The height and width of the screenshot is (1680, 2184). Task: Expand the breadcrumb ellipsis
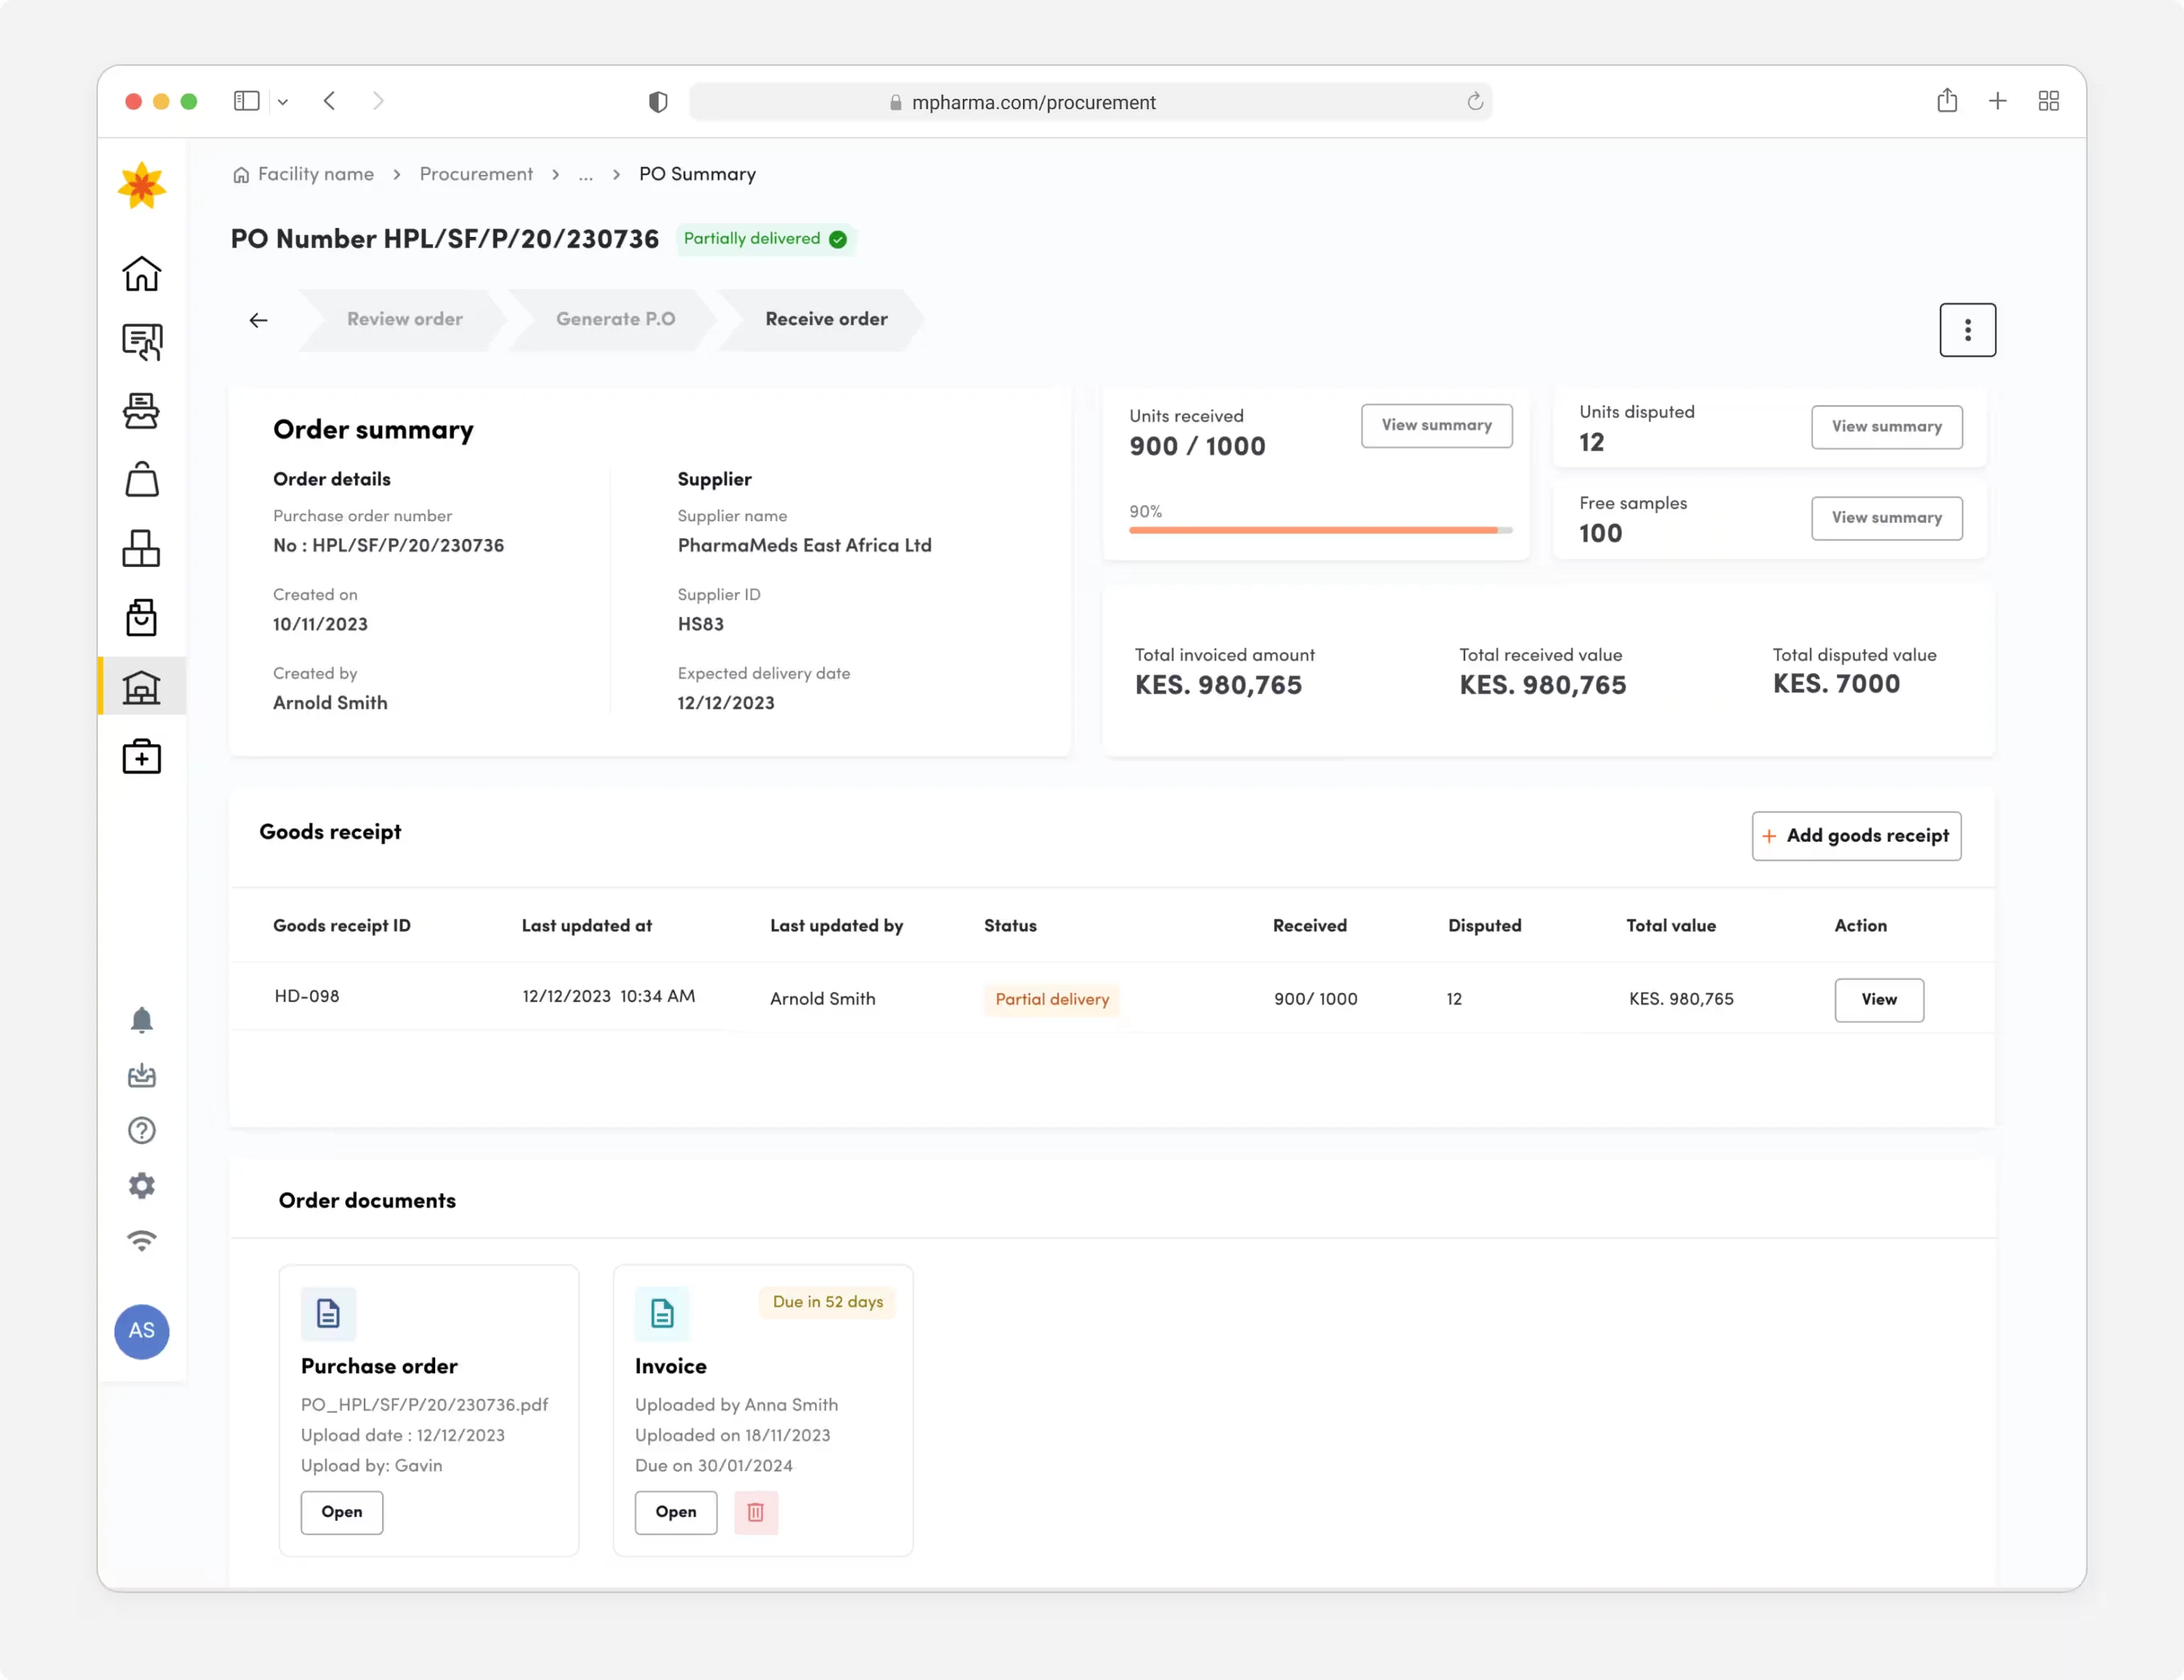click(x=585, y=175)
